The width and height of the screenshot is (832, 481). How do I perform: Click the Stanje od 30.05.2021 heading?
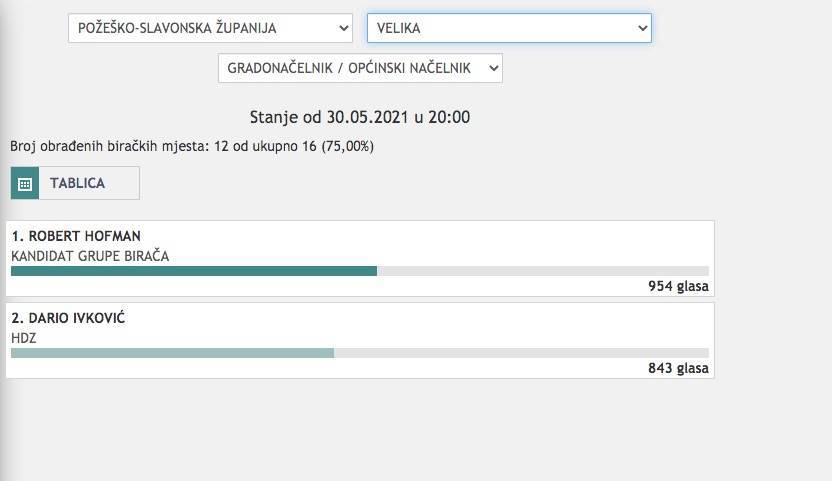coord(359,117)
